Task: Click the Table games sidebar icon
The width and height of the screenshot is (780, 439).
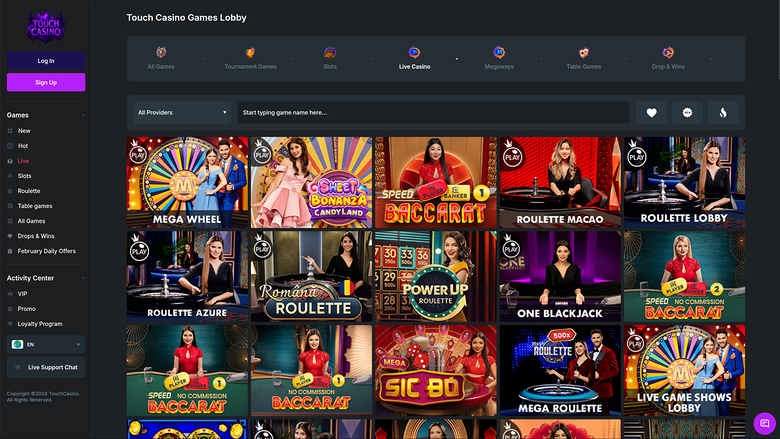Action: (x=10, y=206)
